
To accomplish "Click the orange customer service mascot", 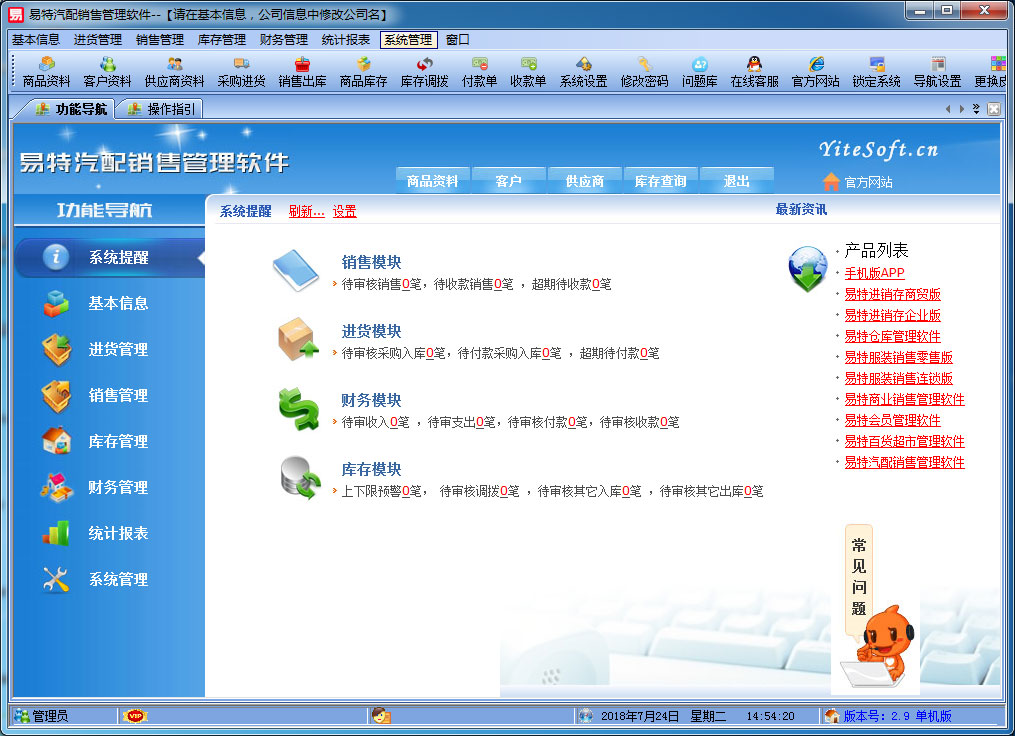I will pos(880,648).
